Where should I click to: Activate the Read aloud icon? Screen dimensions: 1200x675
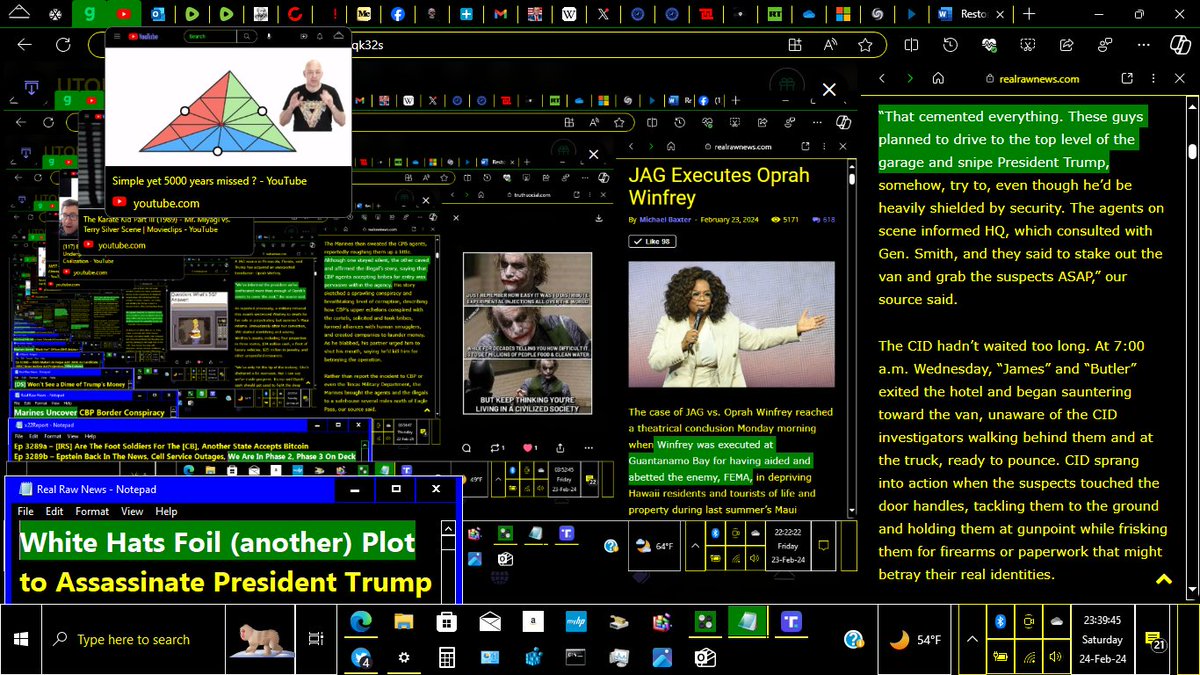tap(830, 45)
